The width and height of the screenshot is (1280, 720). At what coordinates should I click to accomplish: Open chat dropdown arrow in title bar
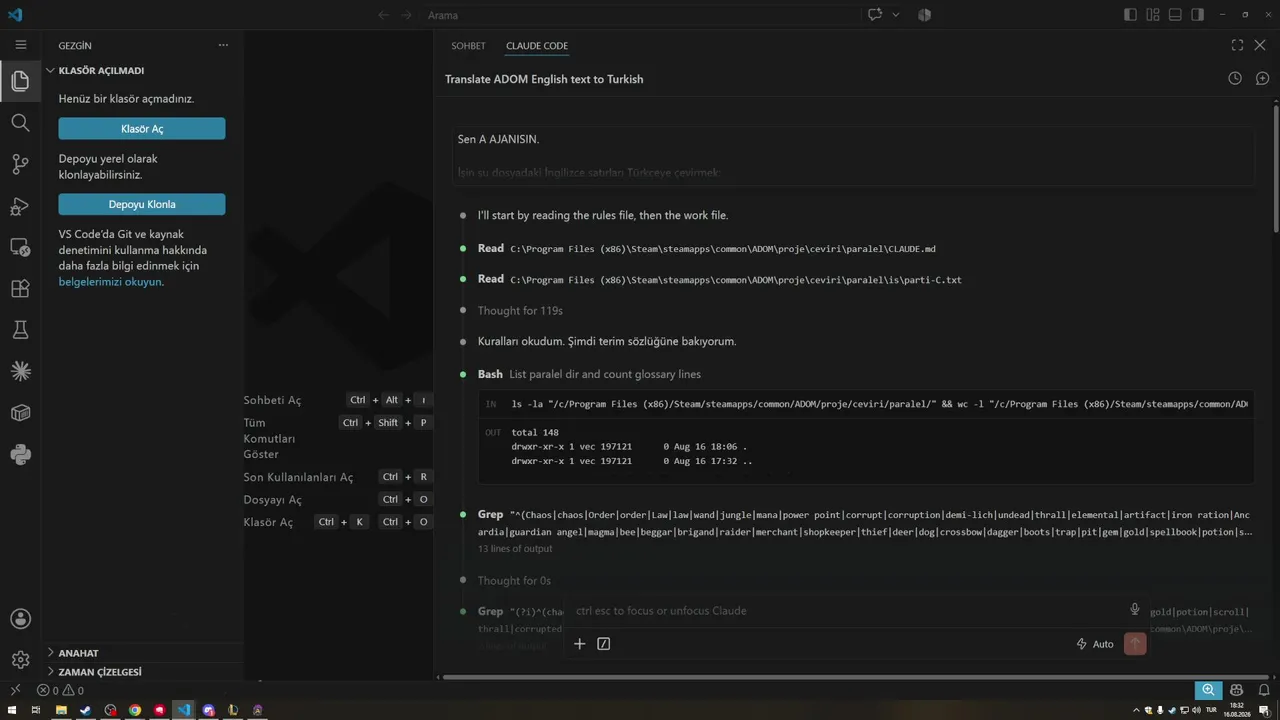point(895,15)
